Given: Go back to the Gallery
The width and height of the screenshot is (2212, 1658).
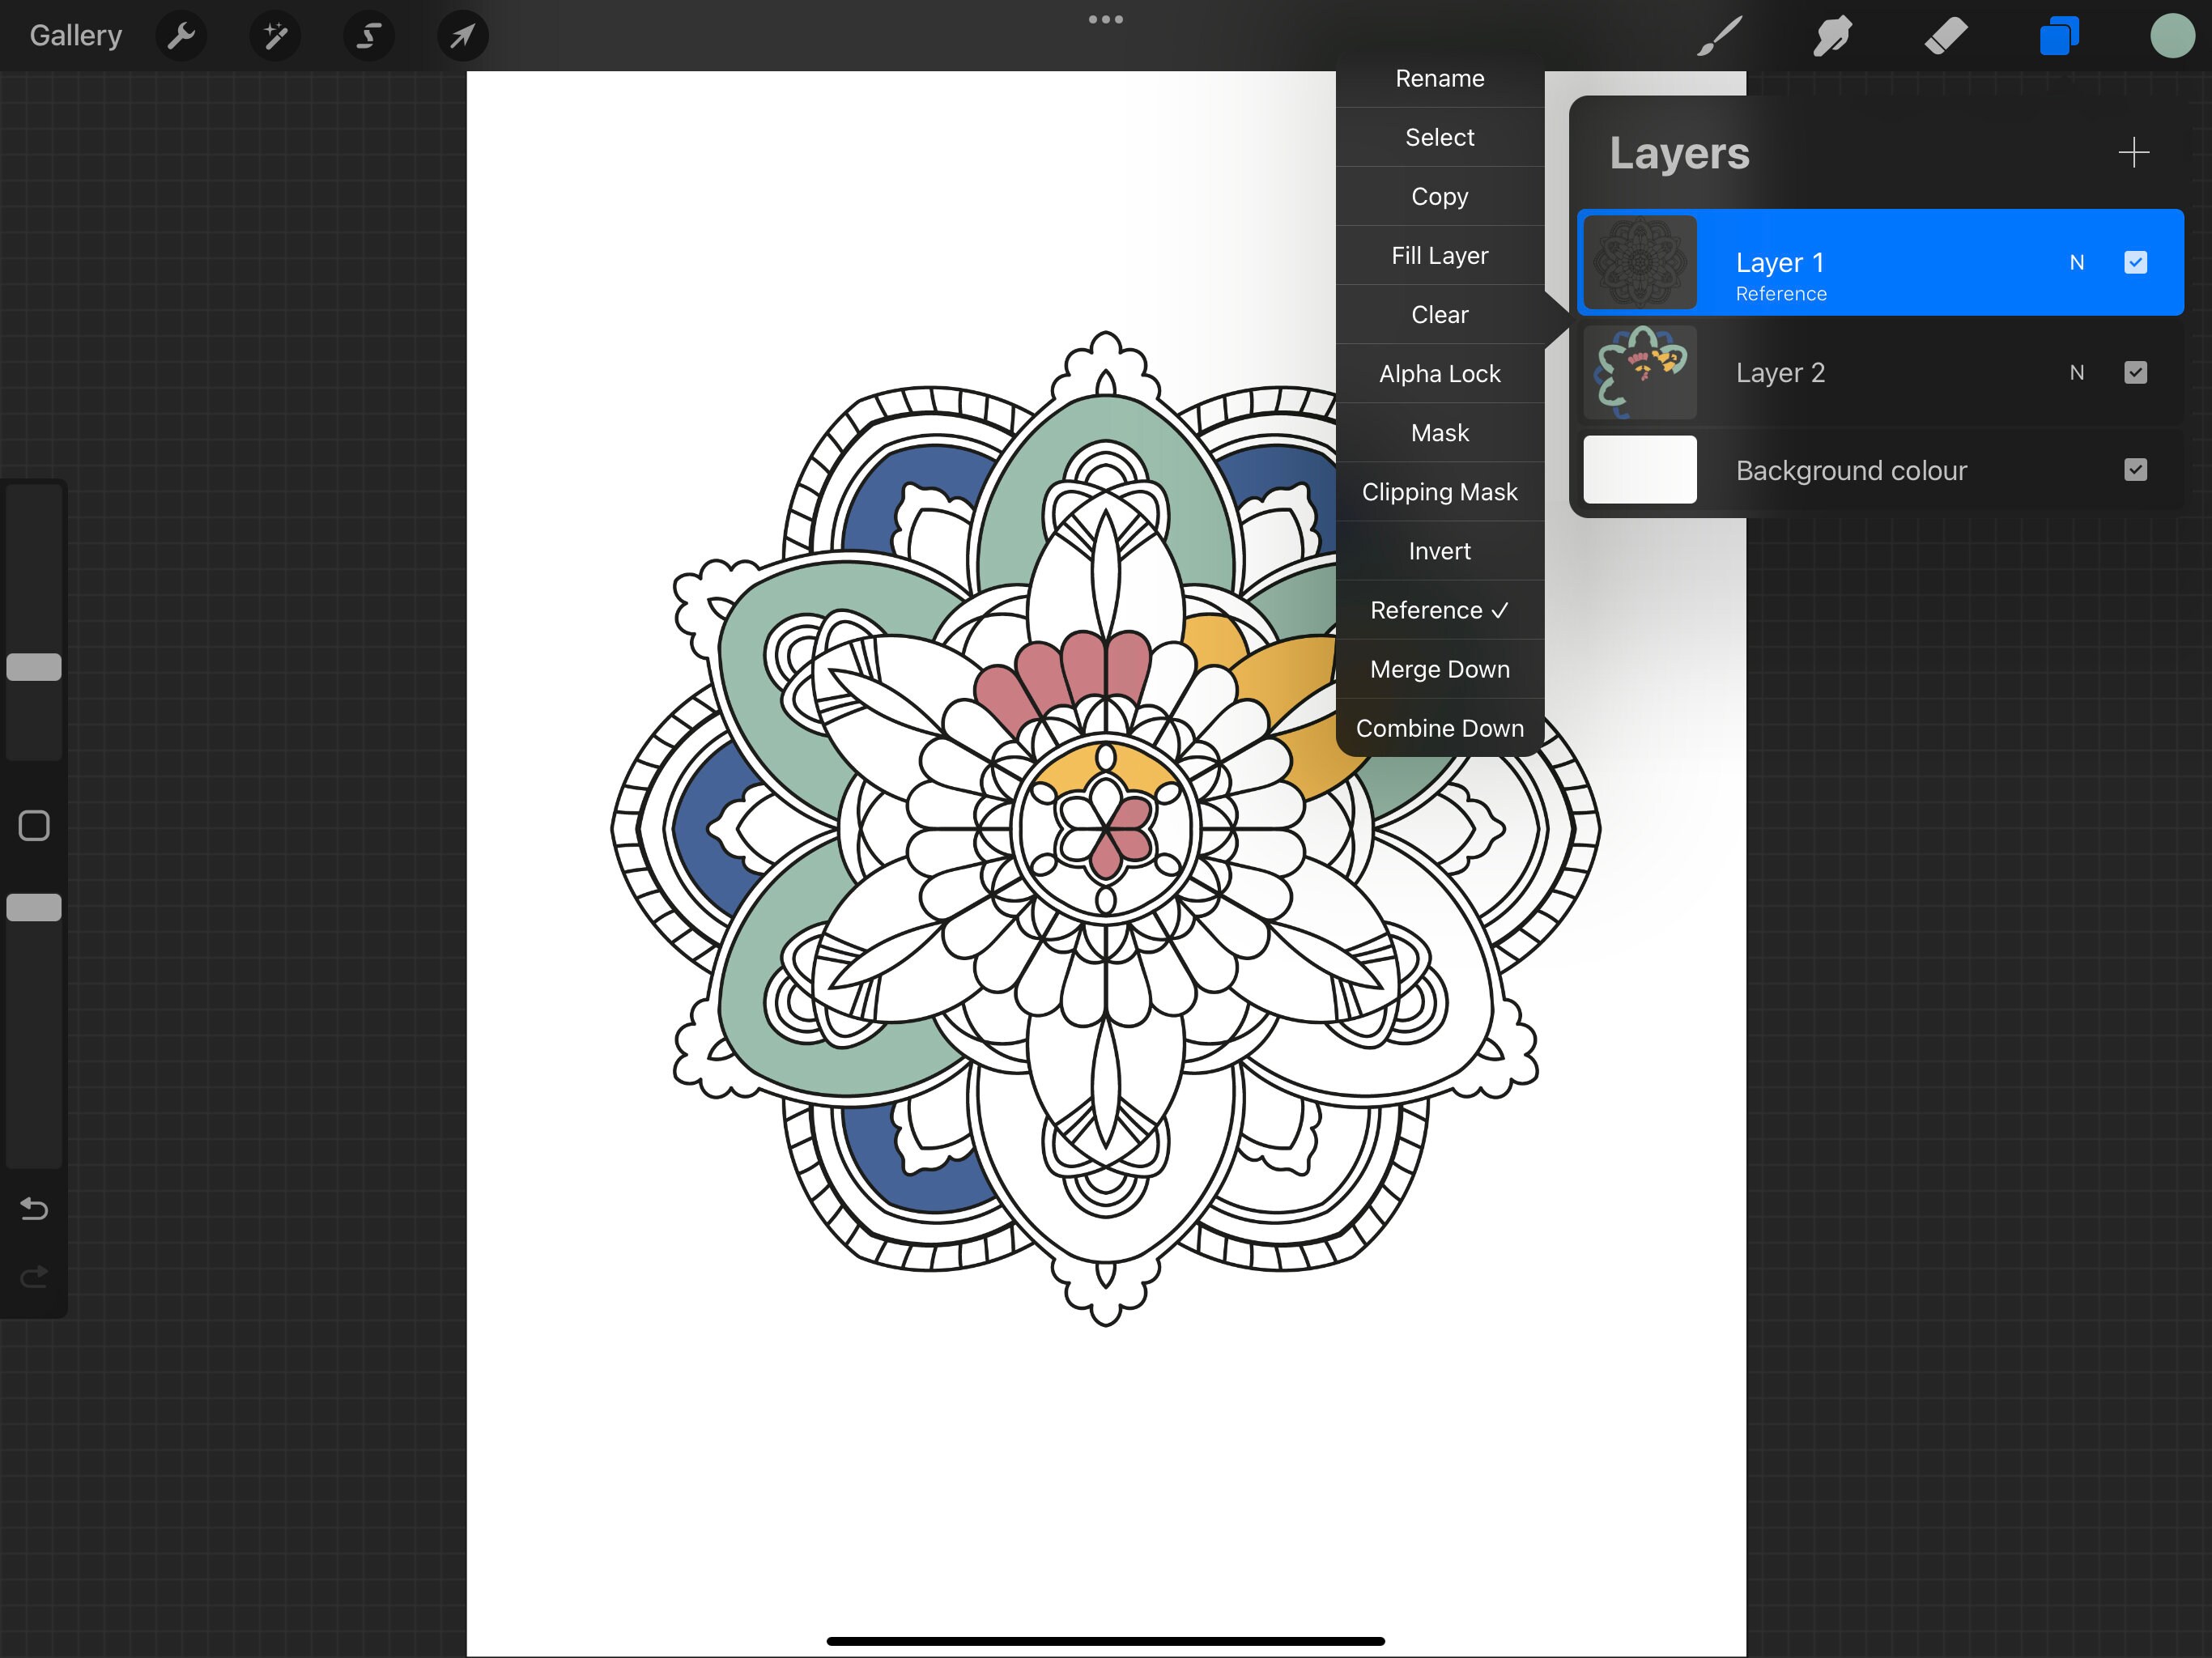Looking at the screenshot, I should tap(75, 35).
